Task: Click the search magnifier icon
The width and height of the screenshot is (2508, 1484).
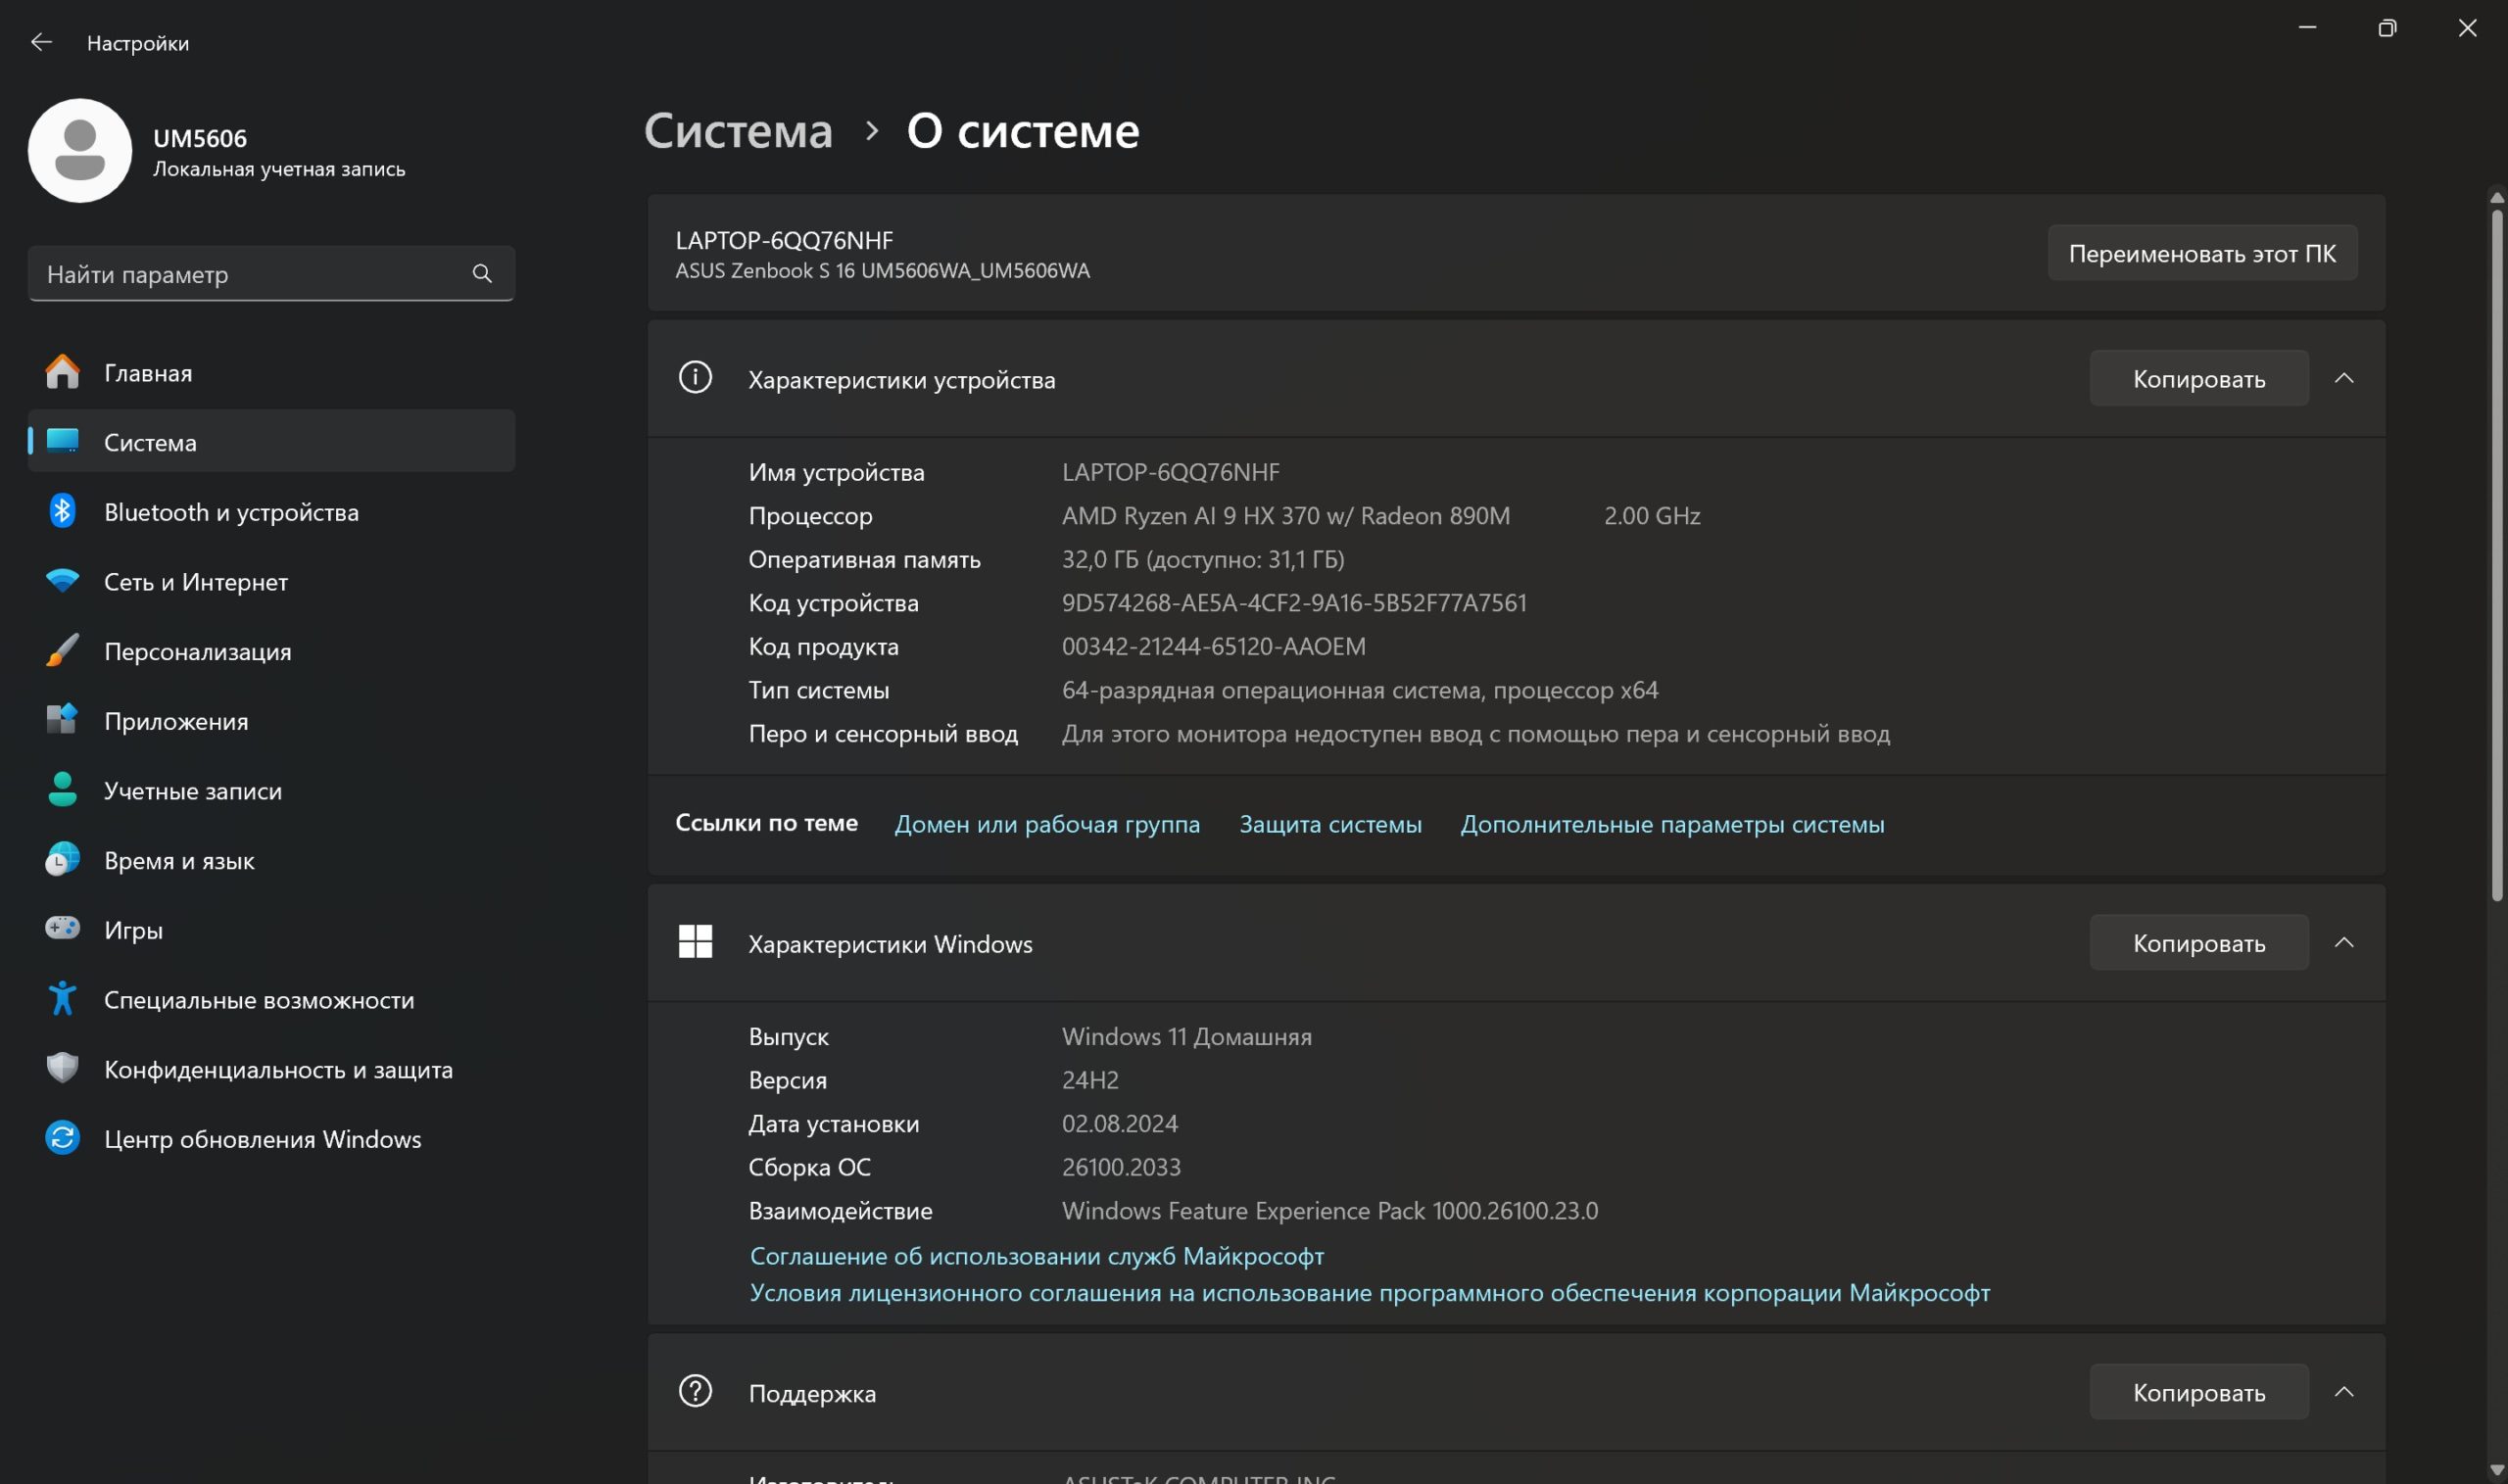Action: pyautogui.click(x=482, y=274)
